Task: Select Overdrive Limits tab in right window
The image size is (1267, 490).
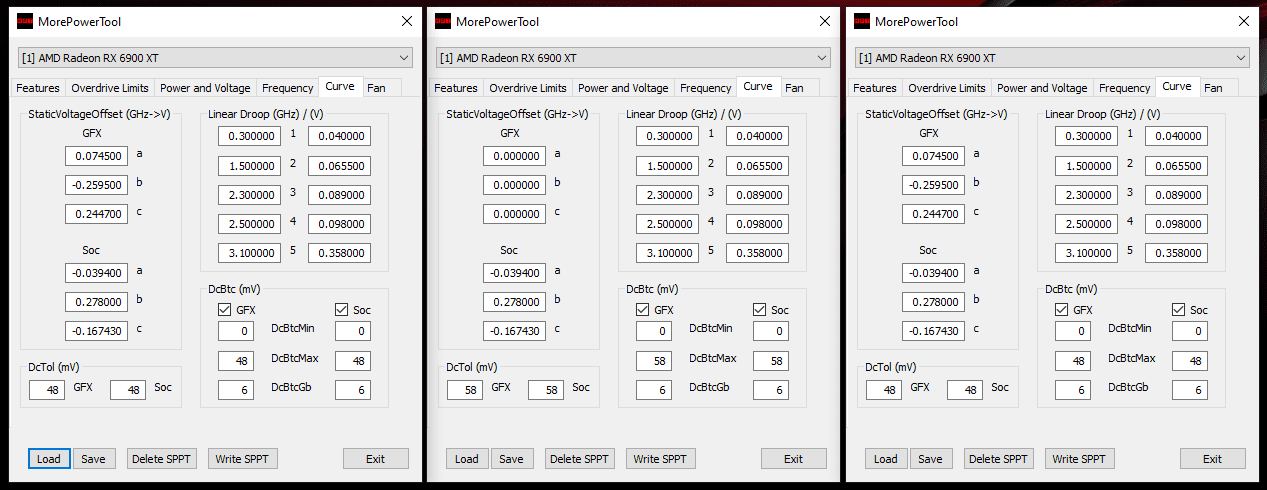Action: [x=946, y=88]
